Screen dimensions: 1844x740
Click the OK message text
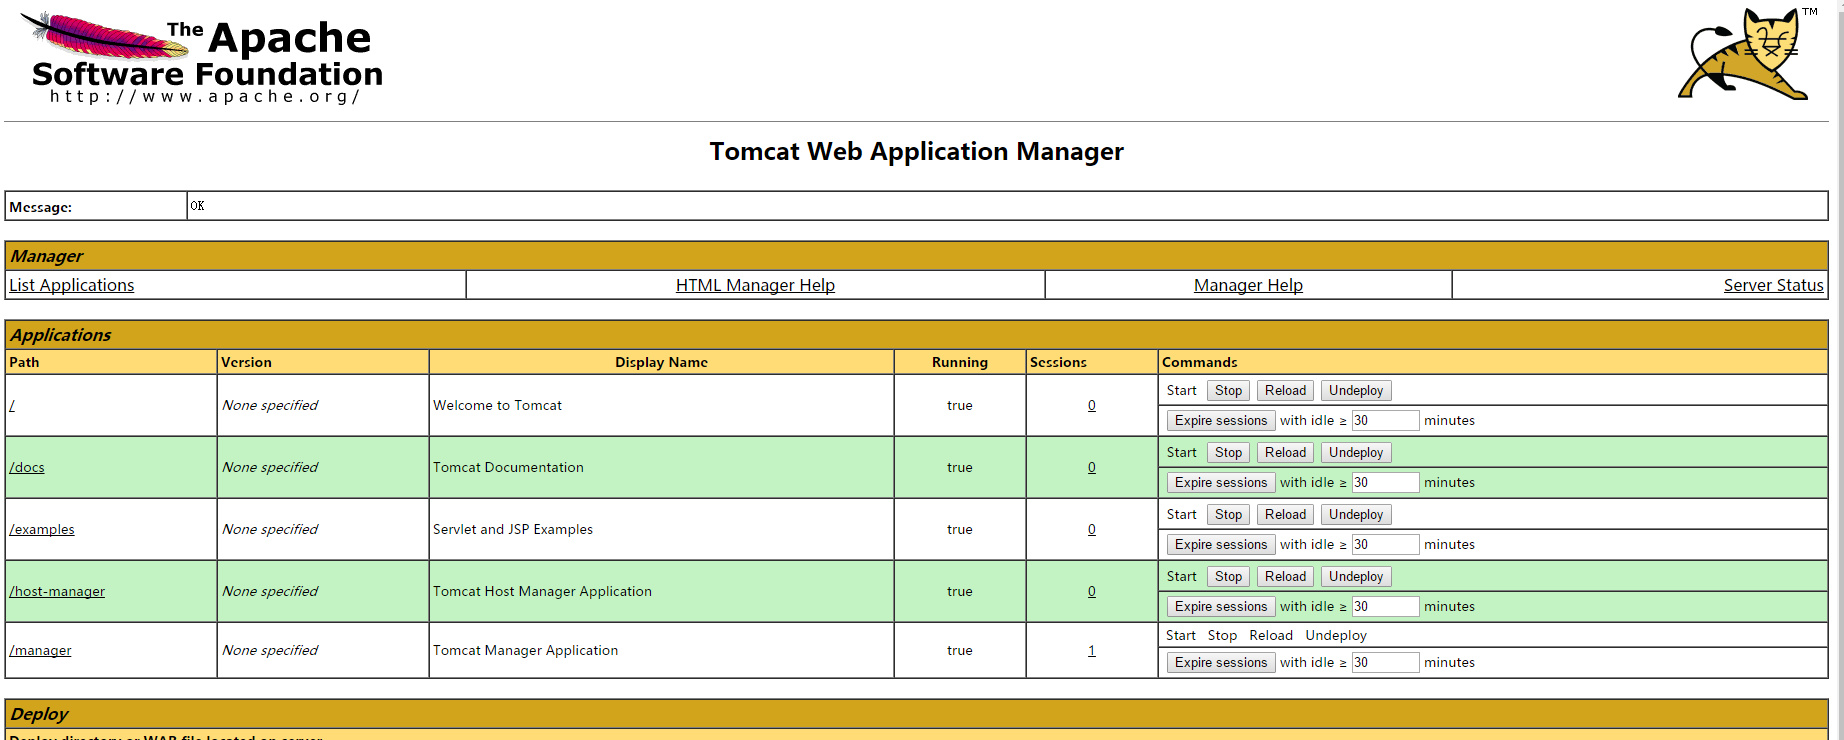pos(197,206)
